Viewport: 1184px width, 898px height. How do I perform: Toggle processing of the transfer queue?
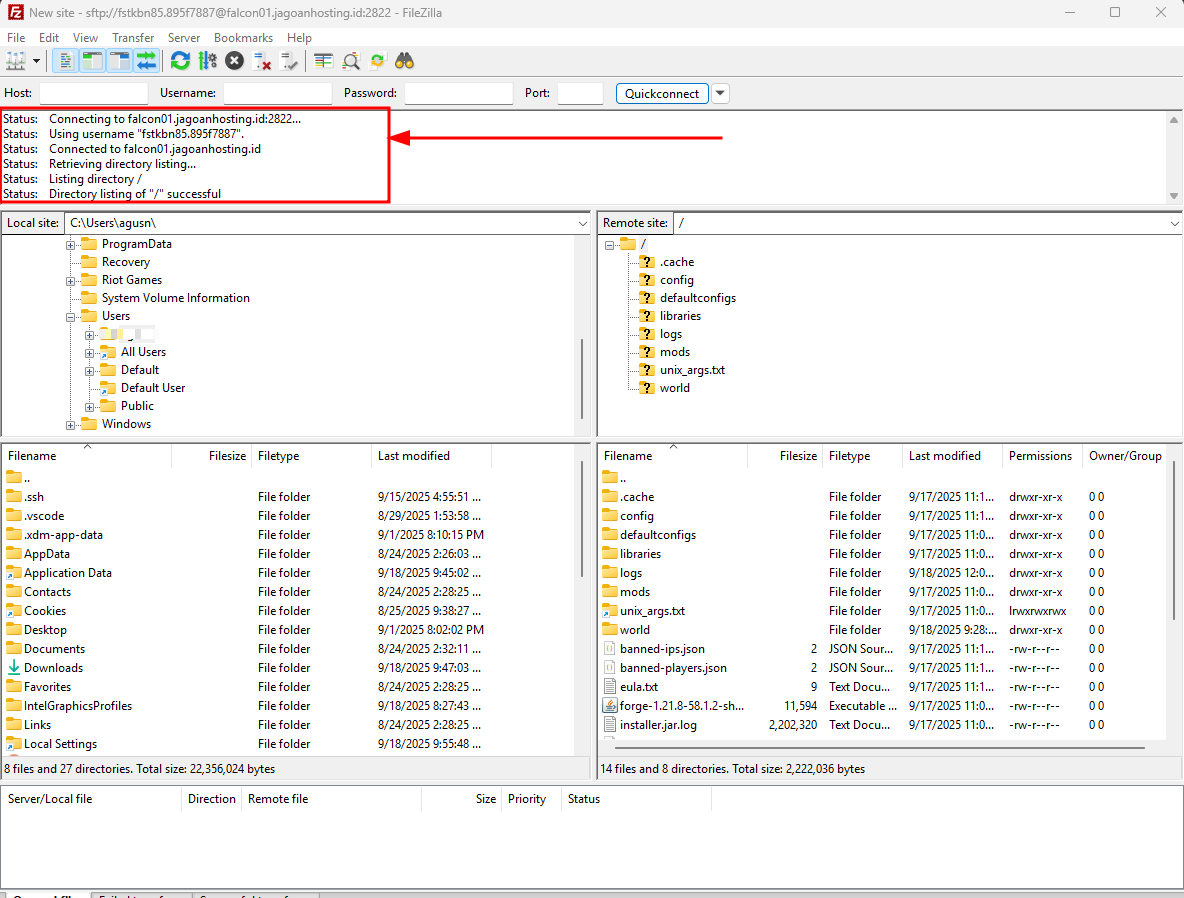point(207,61)
